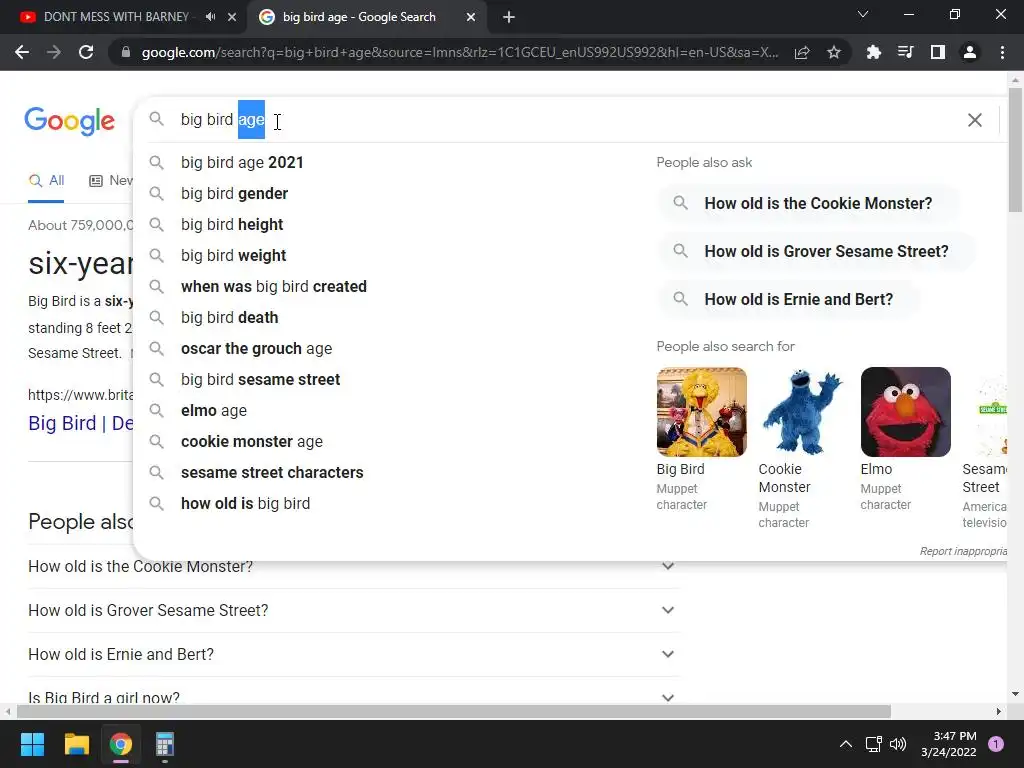
Task: Click the browser back arrow
Action: pos(22,52)
